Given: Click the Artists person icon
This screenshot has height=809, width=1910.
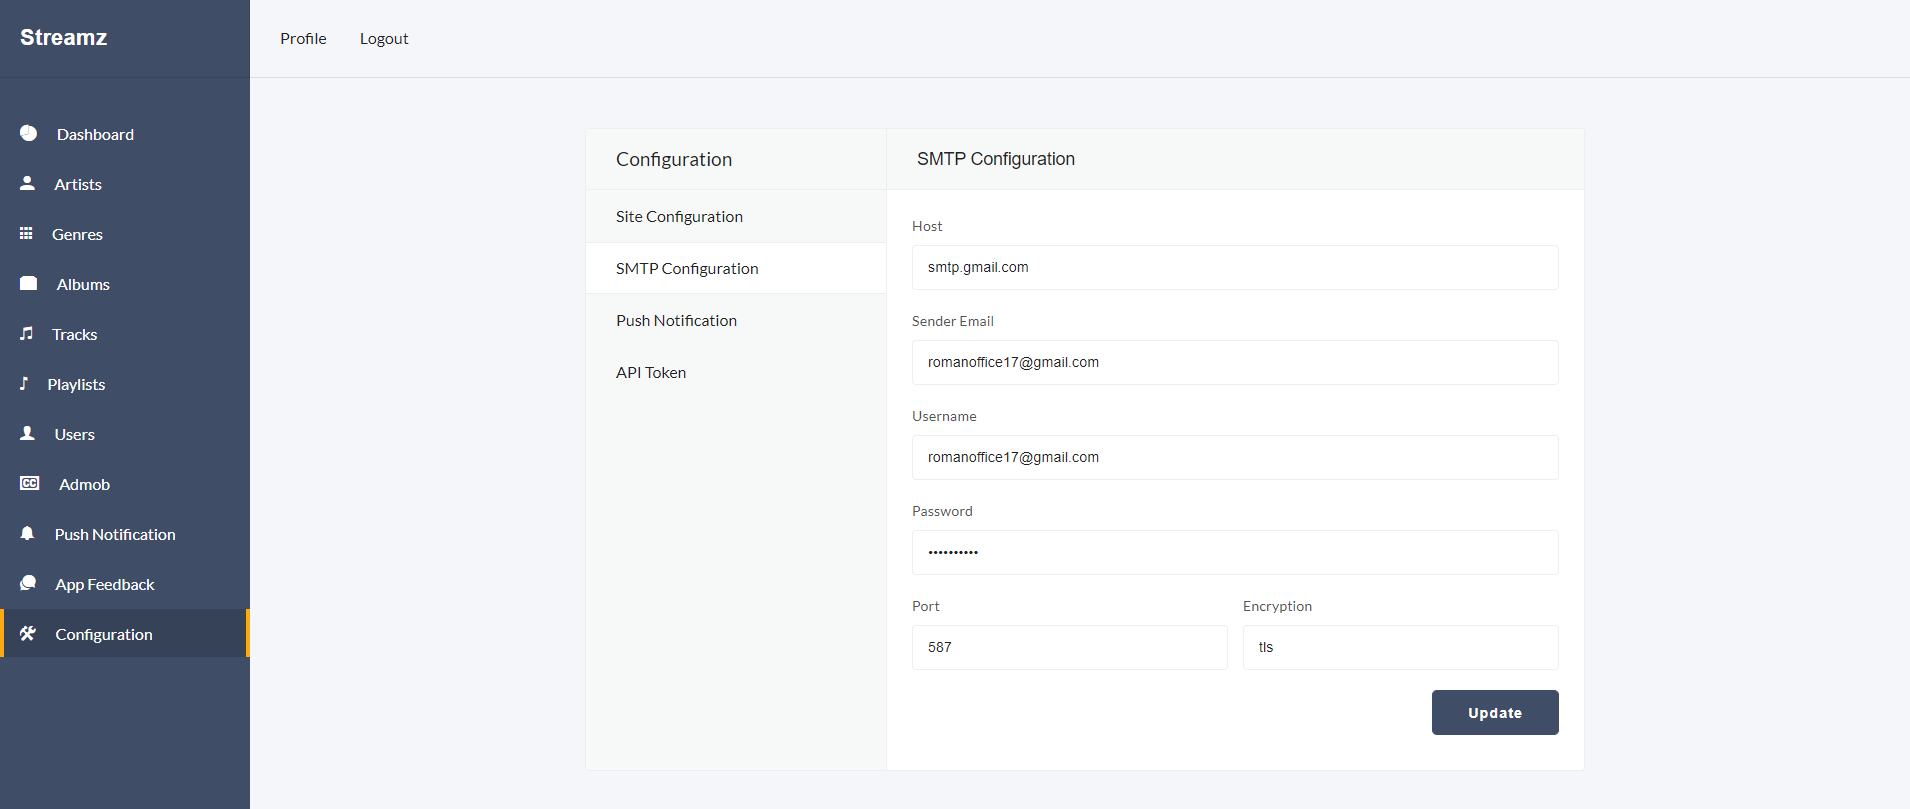Looking at the screenshot, I should pos(28,183).
